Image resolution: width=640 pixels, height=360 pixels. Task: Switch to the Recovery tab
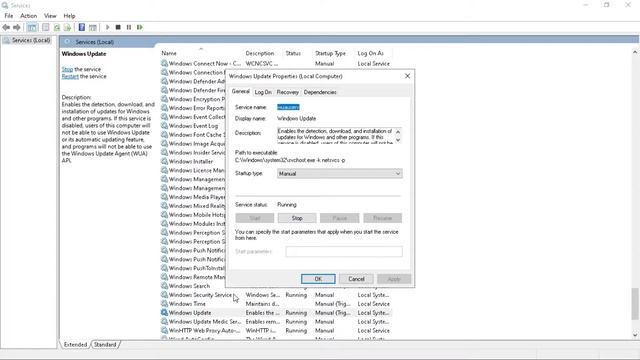[287, 92]
